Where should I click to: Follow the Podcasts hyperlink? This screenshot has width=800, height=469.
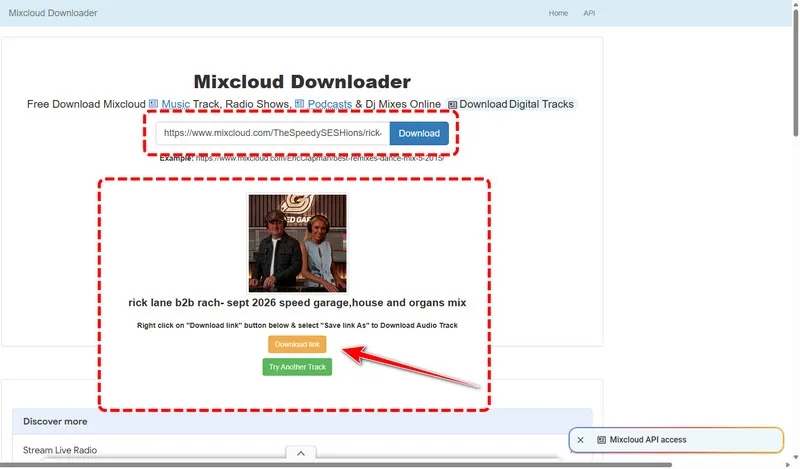tap(330, 104)
